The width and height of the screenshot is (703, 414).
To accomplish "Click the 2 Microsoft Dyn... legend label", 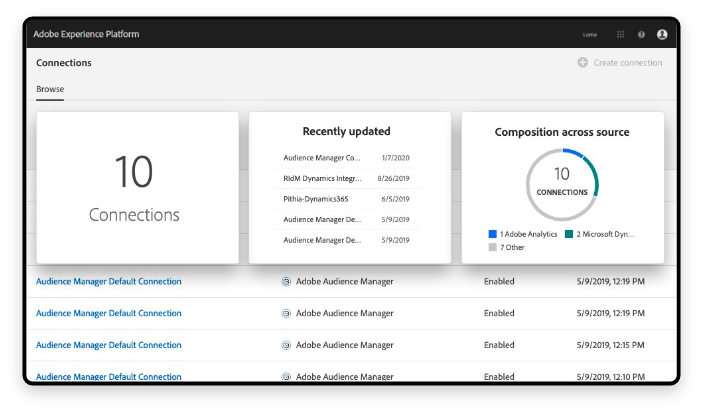I will pos(605,234).
